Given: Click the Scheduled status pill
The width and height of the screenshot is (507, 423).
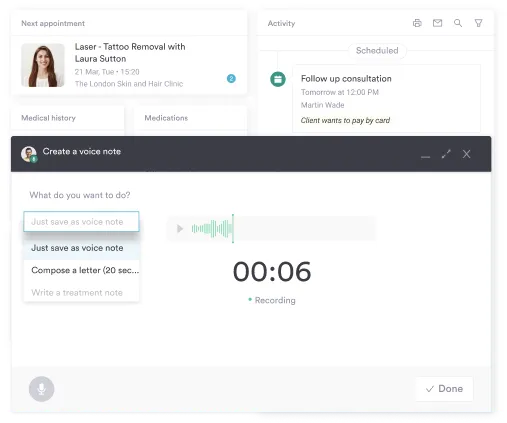Looking at the screenshot, I should 377,51.
